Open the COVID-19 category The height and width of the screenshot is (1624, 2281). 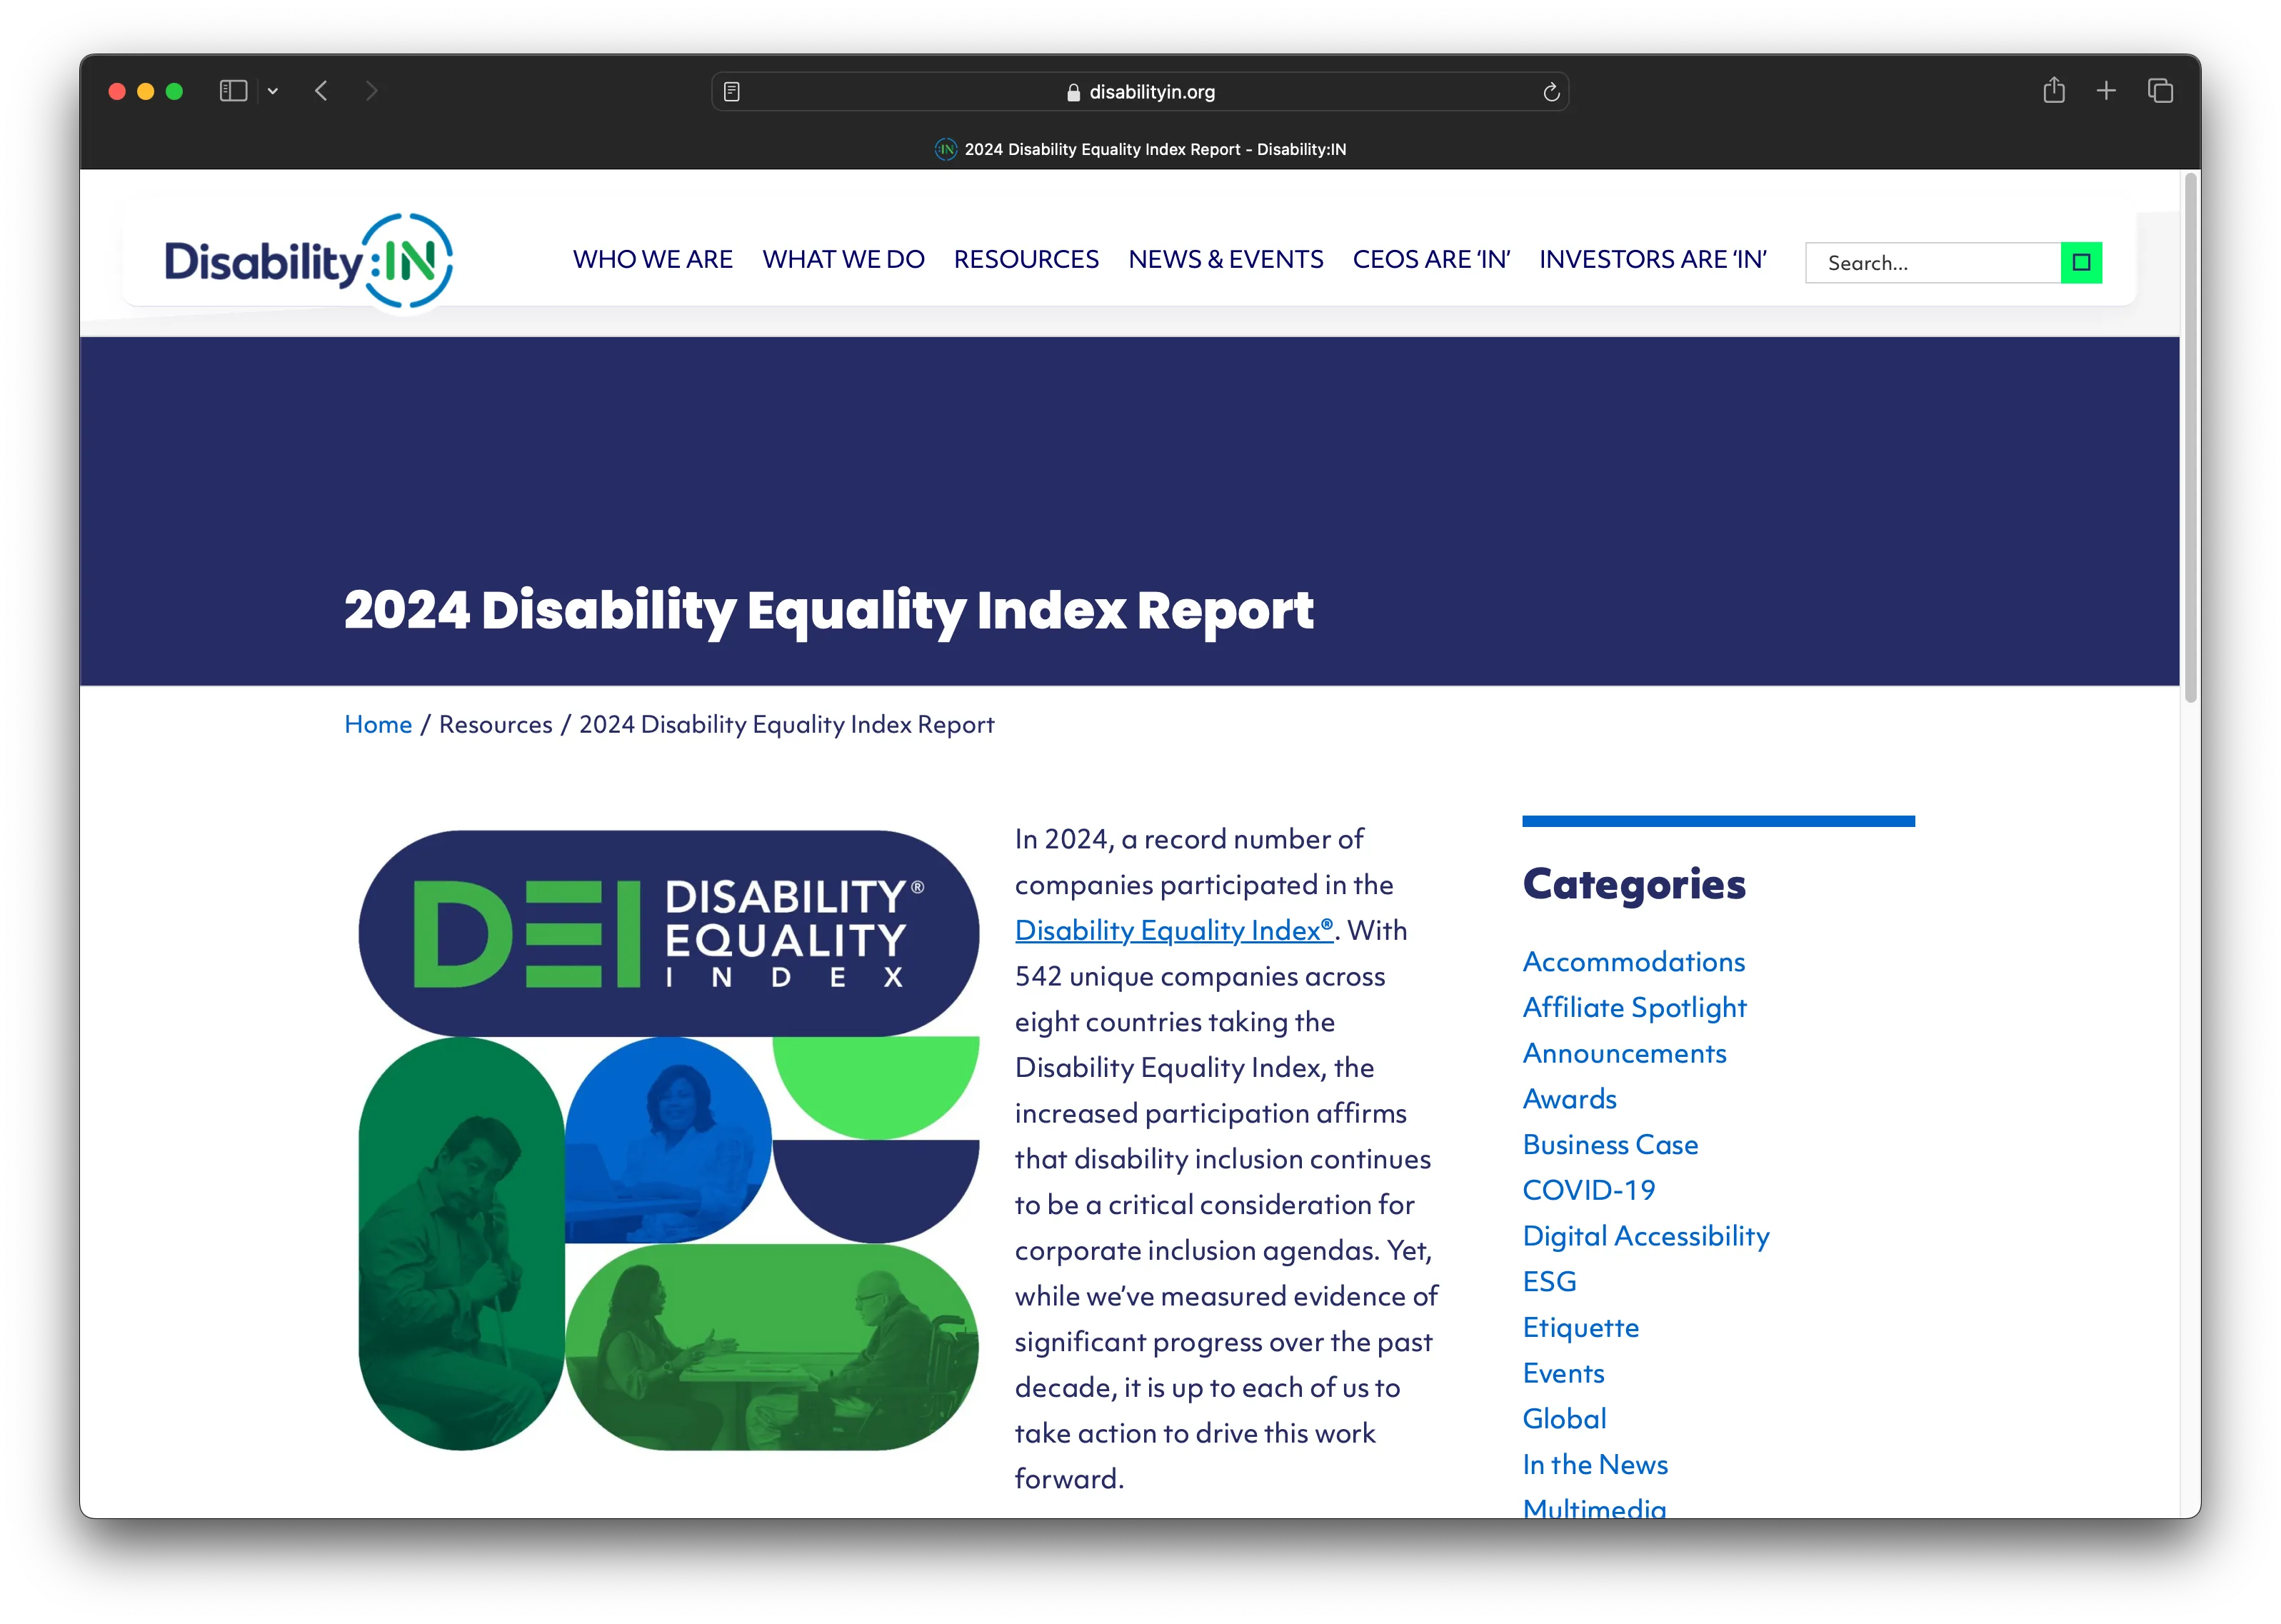[1589, 1190]
